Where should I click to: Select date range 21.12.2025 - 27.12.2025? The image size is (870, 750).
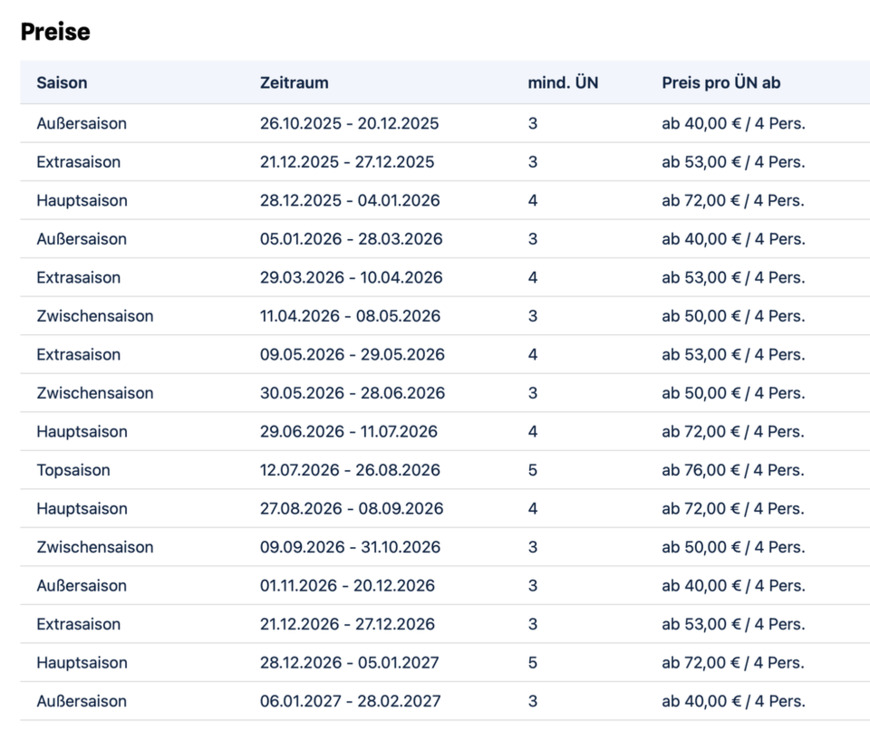(x=347, y=162)
